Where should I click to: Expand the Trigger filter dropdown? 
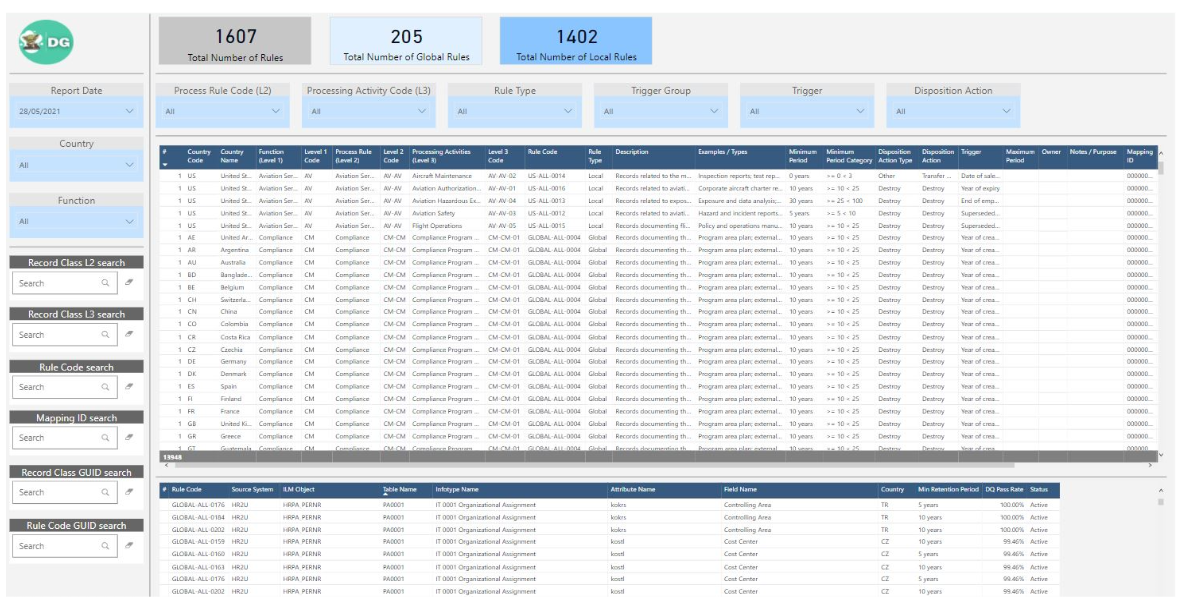click(807, 111)
